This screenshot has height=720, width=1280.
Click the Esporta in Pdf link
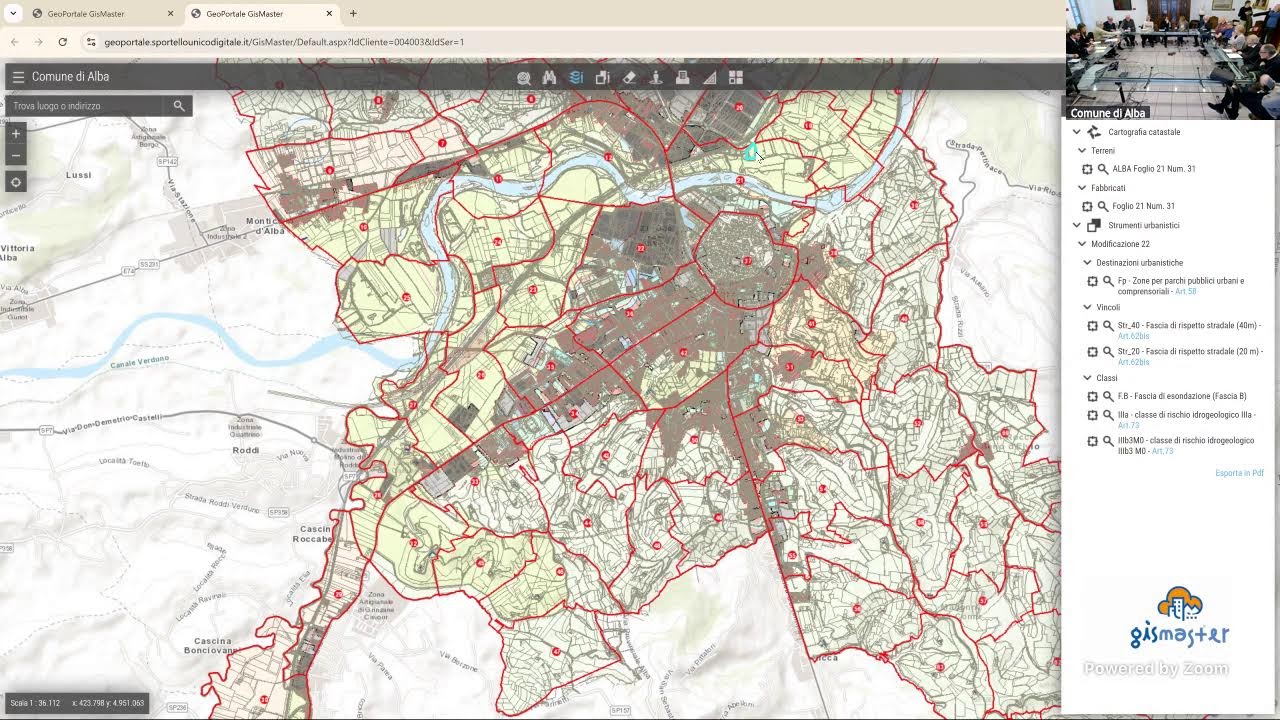coord(1239,473)
